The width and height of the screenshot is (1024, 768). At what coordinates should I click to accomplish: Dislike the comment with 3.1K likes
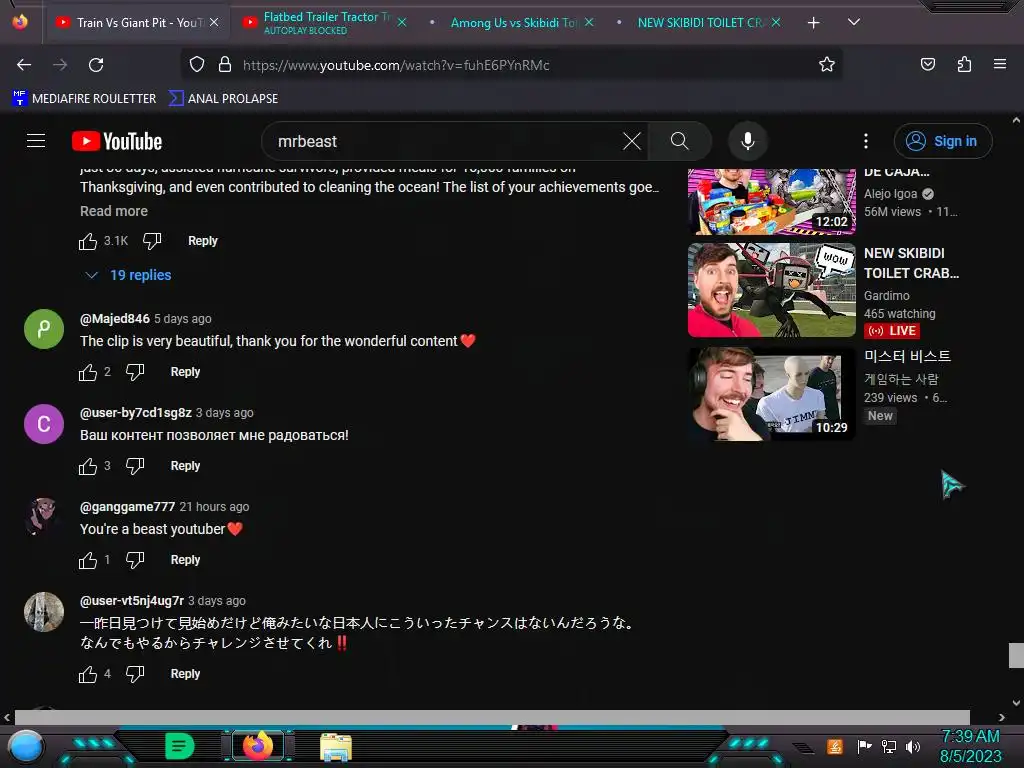(x=152, y=241)
